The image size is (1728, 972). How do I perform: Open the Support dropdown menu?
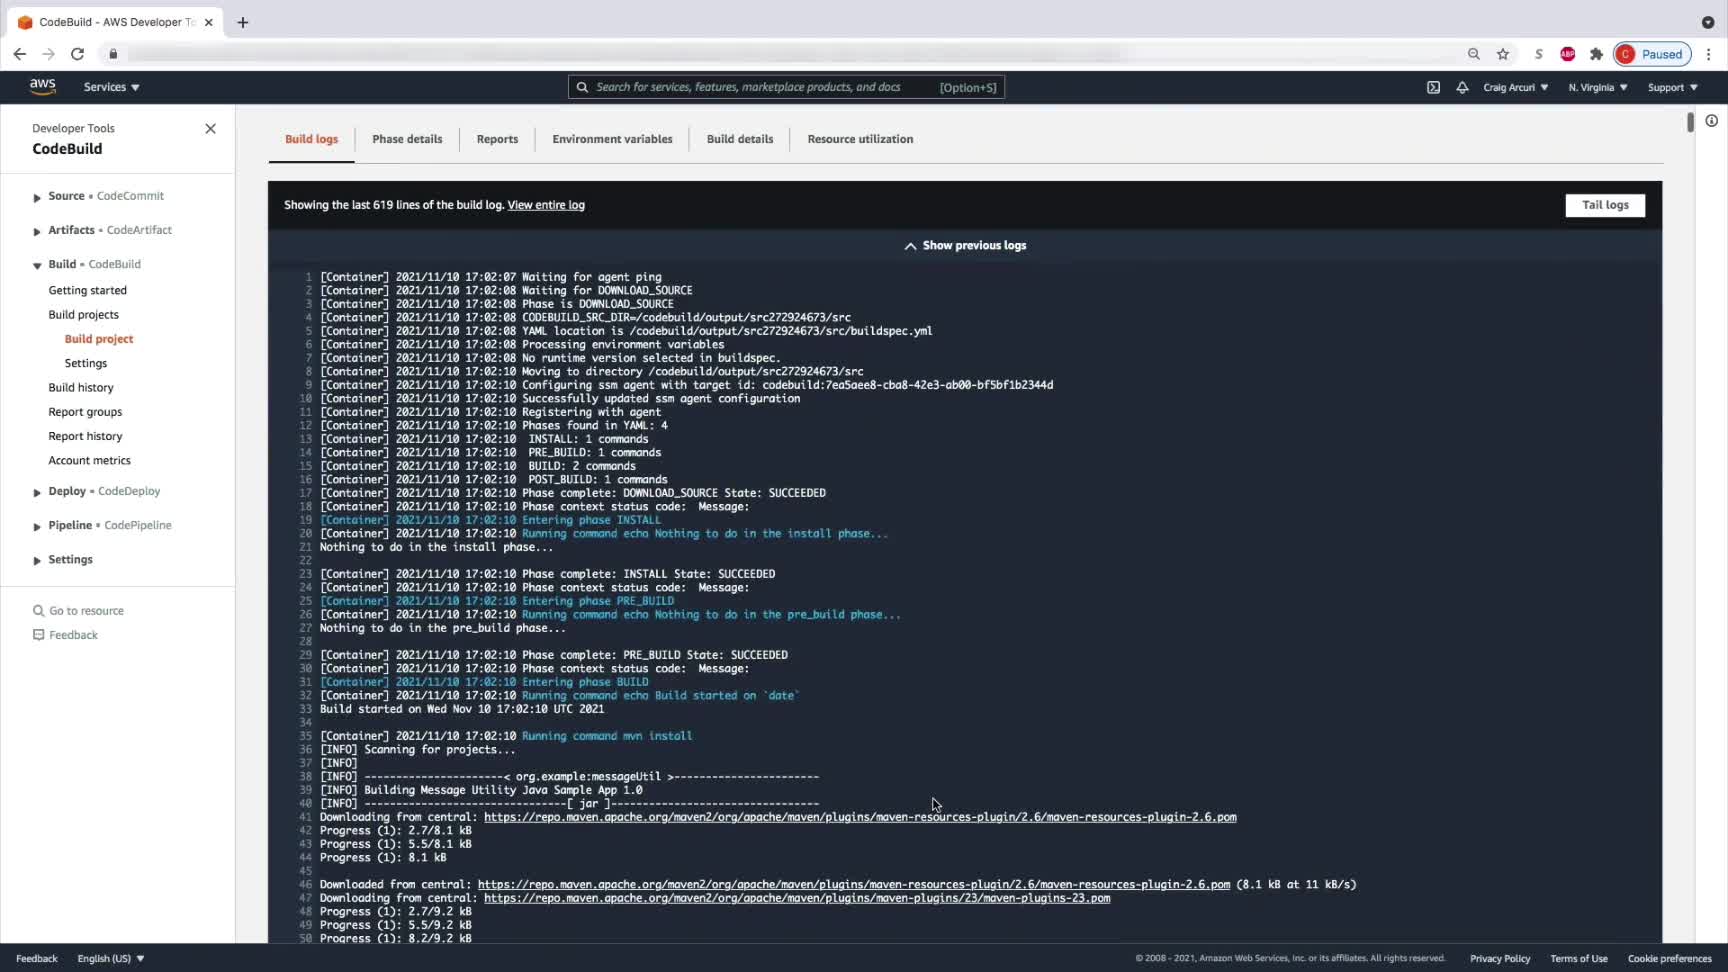[x=1673, y=87]
